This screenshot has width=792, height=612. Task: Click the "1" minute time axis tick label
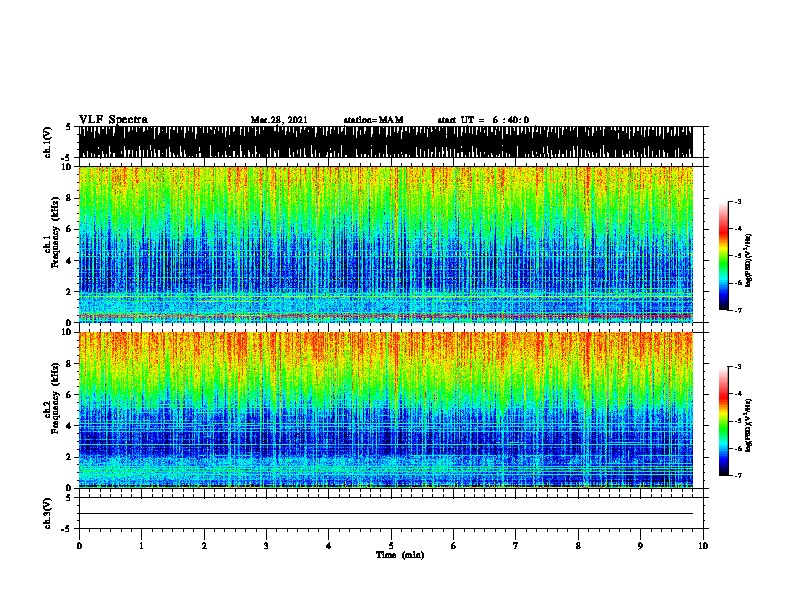(141, 546)
